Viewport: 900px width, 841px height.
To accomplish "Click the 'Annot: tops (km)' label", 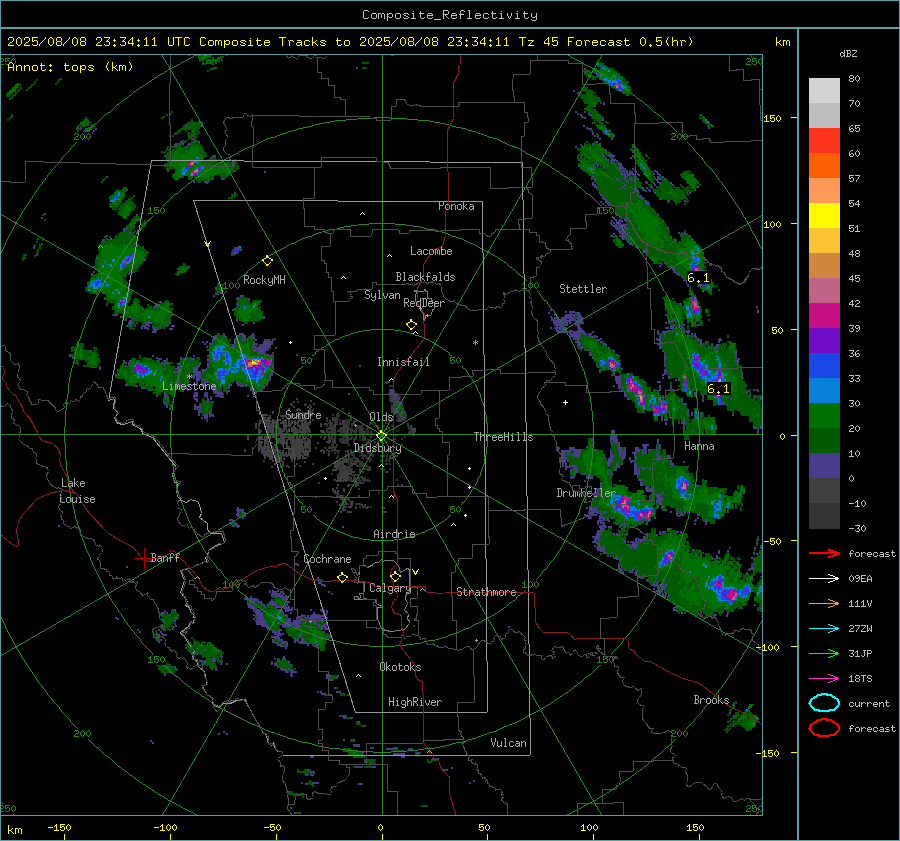I will [70, 67].
